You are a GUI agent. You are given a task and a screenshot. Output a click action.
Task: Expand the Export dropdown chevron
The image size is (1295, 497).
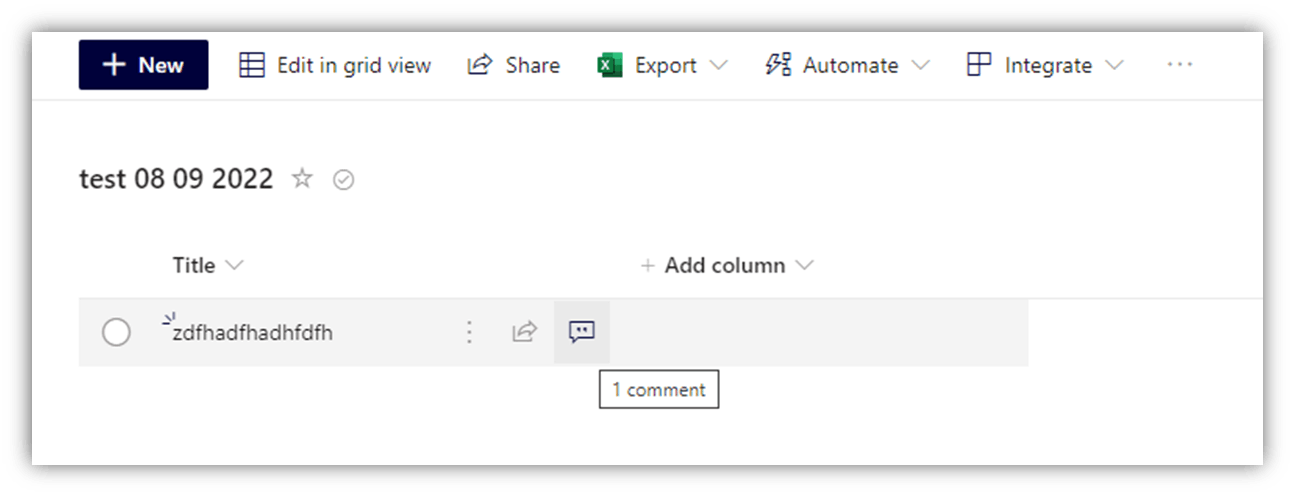[x=718, y=66]
